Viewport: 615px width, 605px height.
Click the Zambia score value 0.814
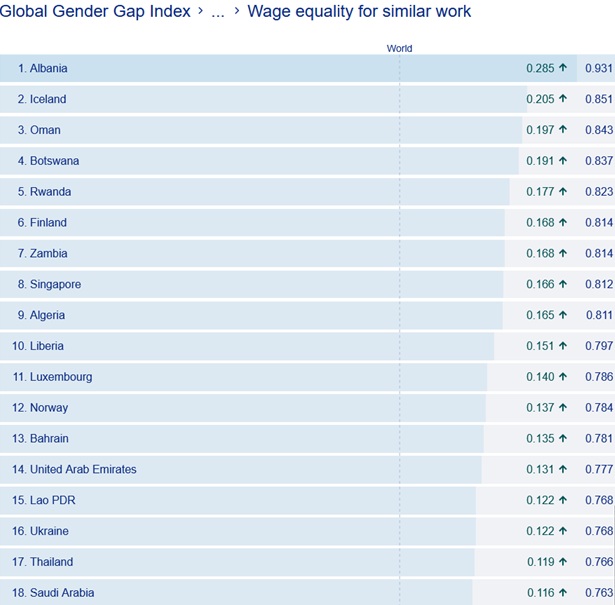click(x=599, y=254)
